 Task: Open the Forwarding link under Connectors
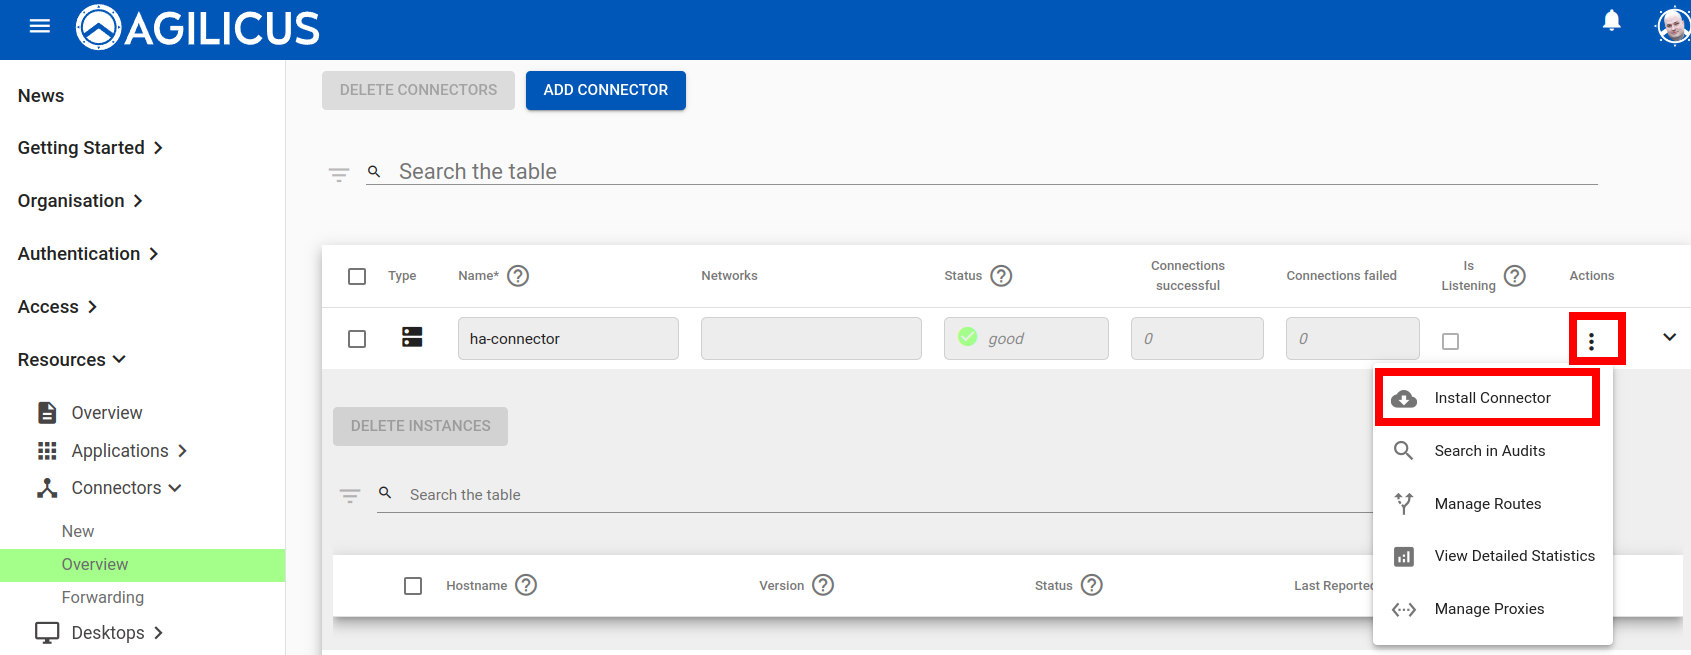(x=103, y=597)
